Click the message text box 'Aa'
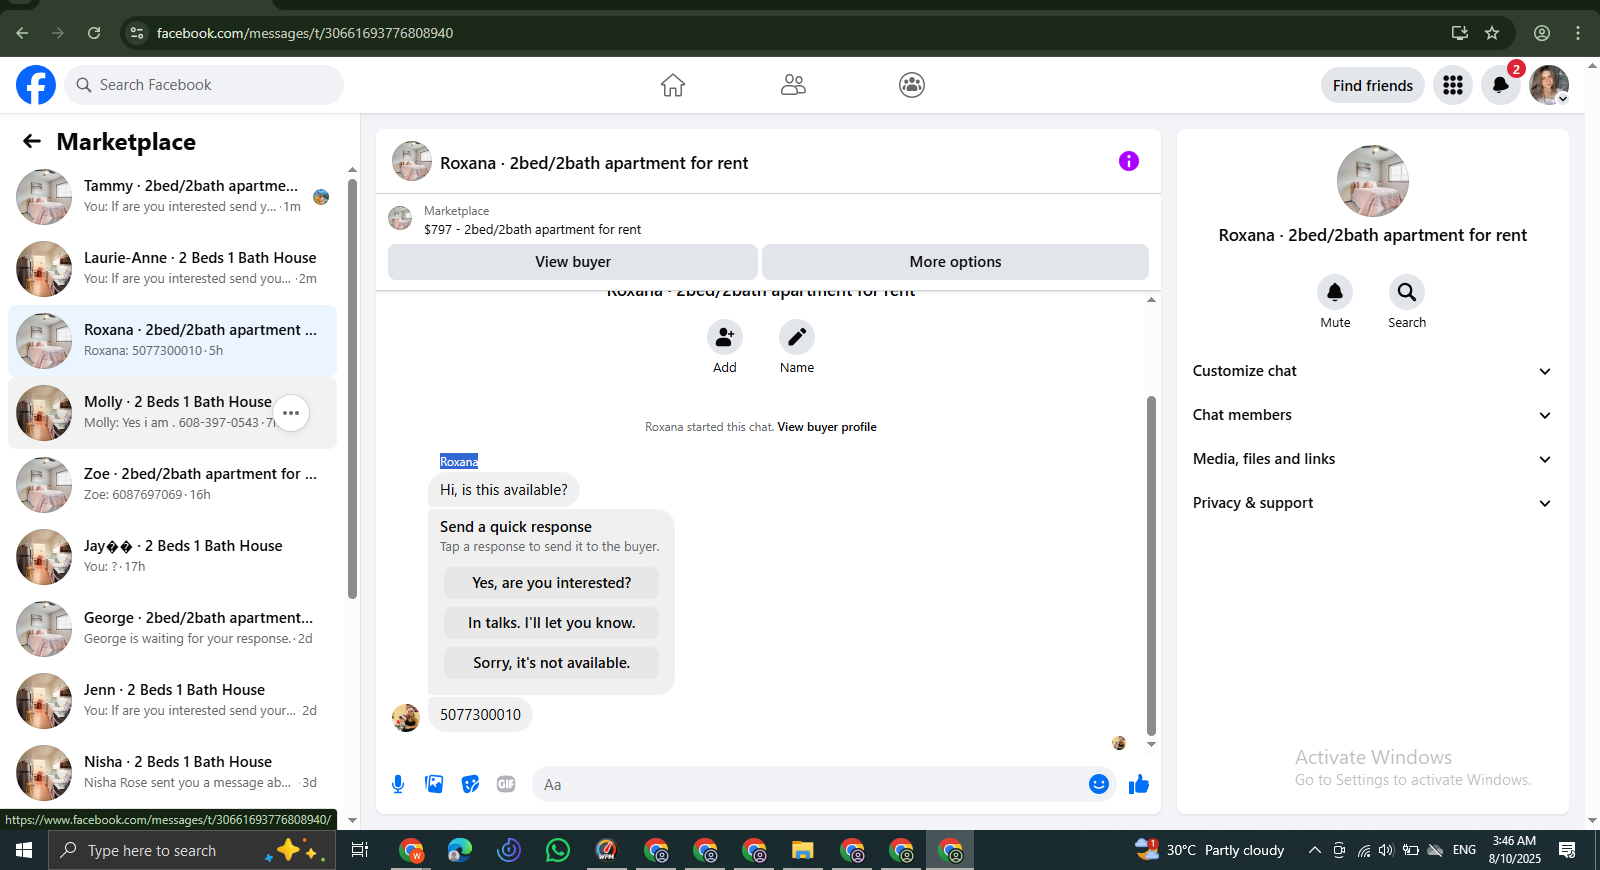The image size is (1600, 870). click(810, 784)
